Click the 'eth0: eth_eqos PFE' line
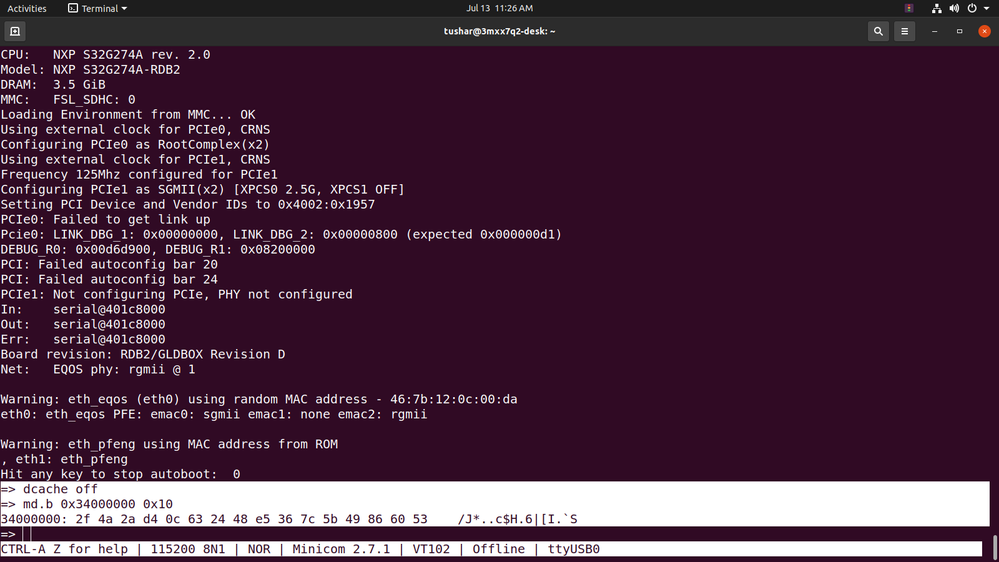The image size is (999, 562). click(x=213, y=414)
